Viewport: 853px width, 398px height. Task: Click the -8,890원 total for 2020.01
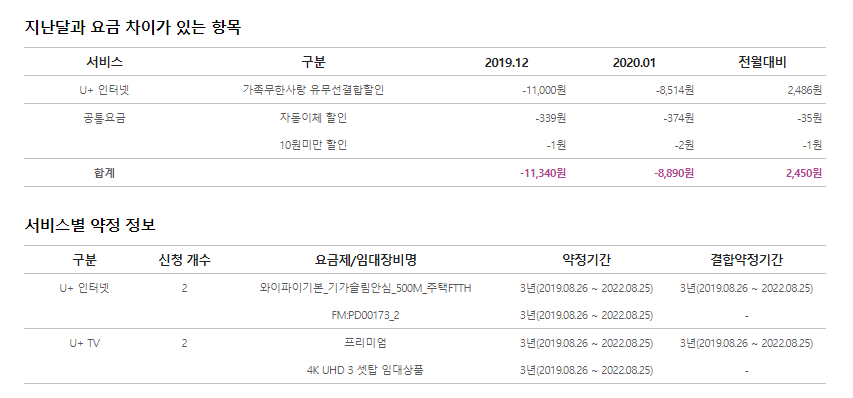[673, 173]
